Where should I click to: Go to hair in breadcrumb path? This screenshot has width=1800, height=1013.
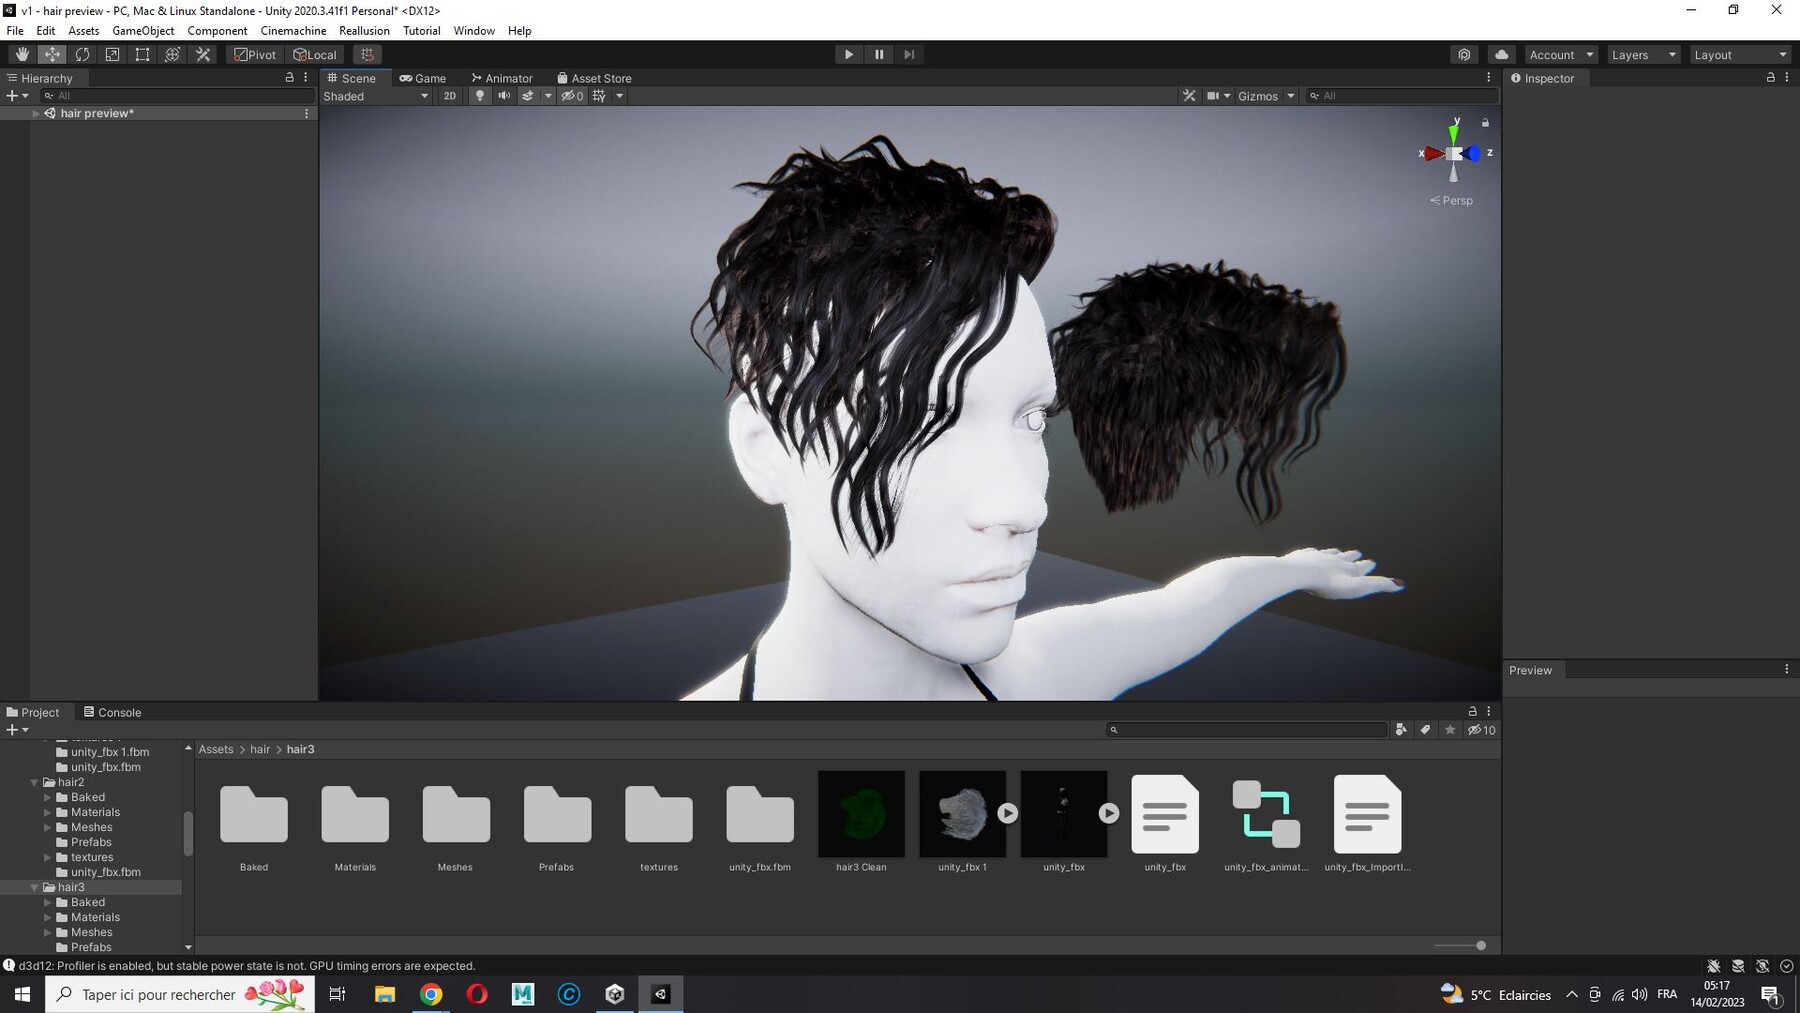tap(260, 749)
